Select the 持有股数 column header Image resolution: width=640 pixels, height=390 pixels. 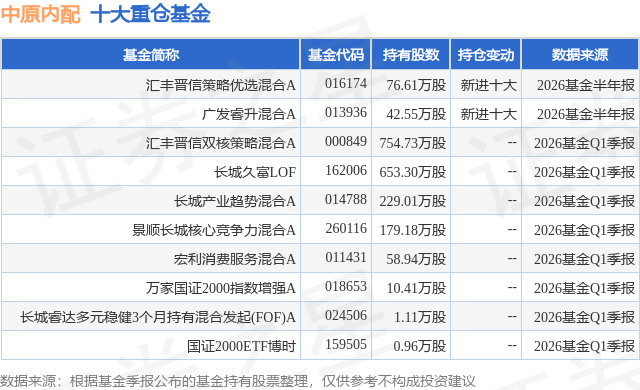(411, 55)
